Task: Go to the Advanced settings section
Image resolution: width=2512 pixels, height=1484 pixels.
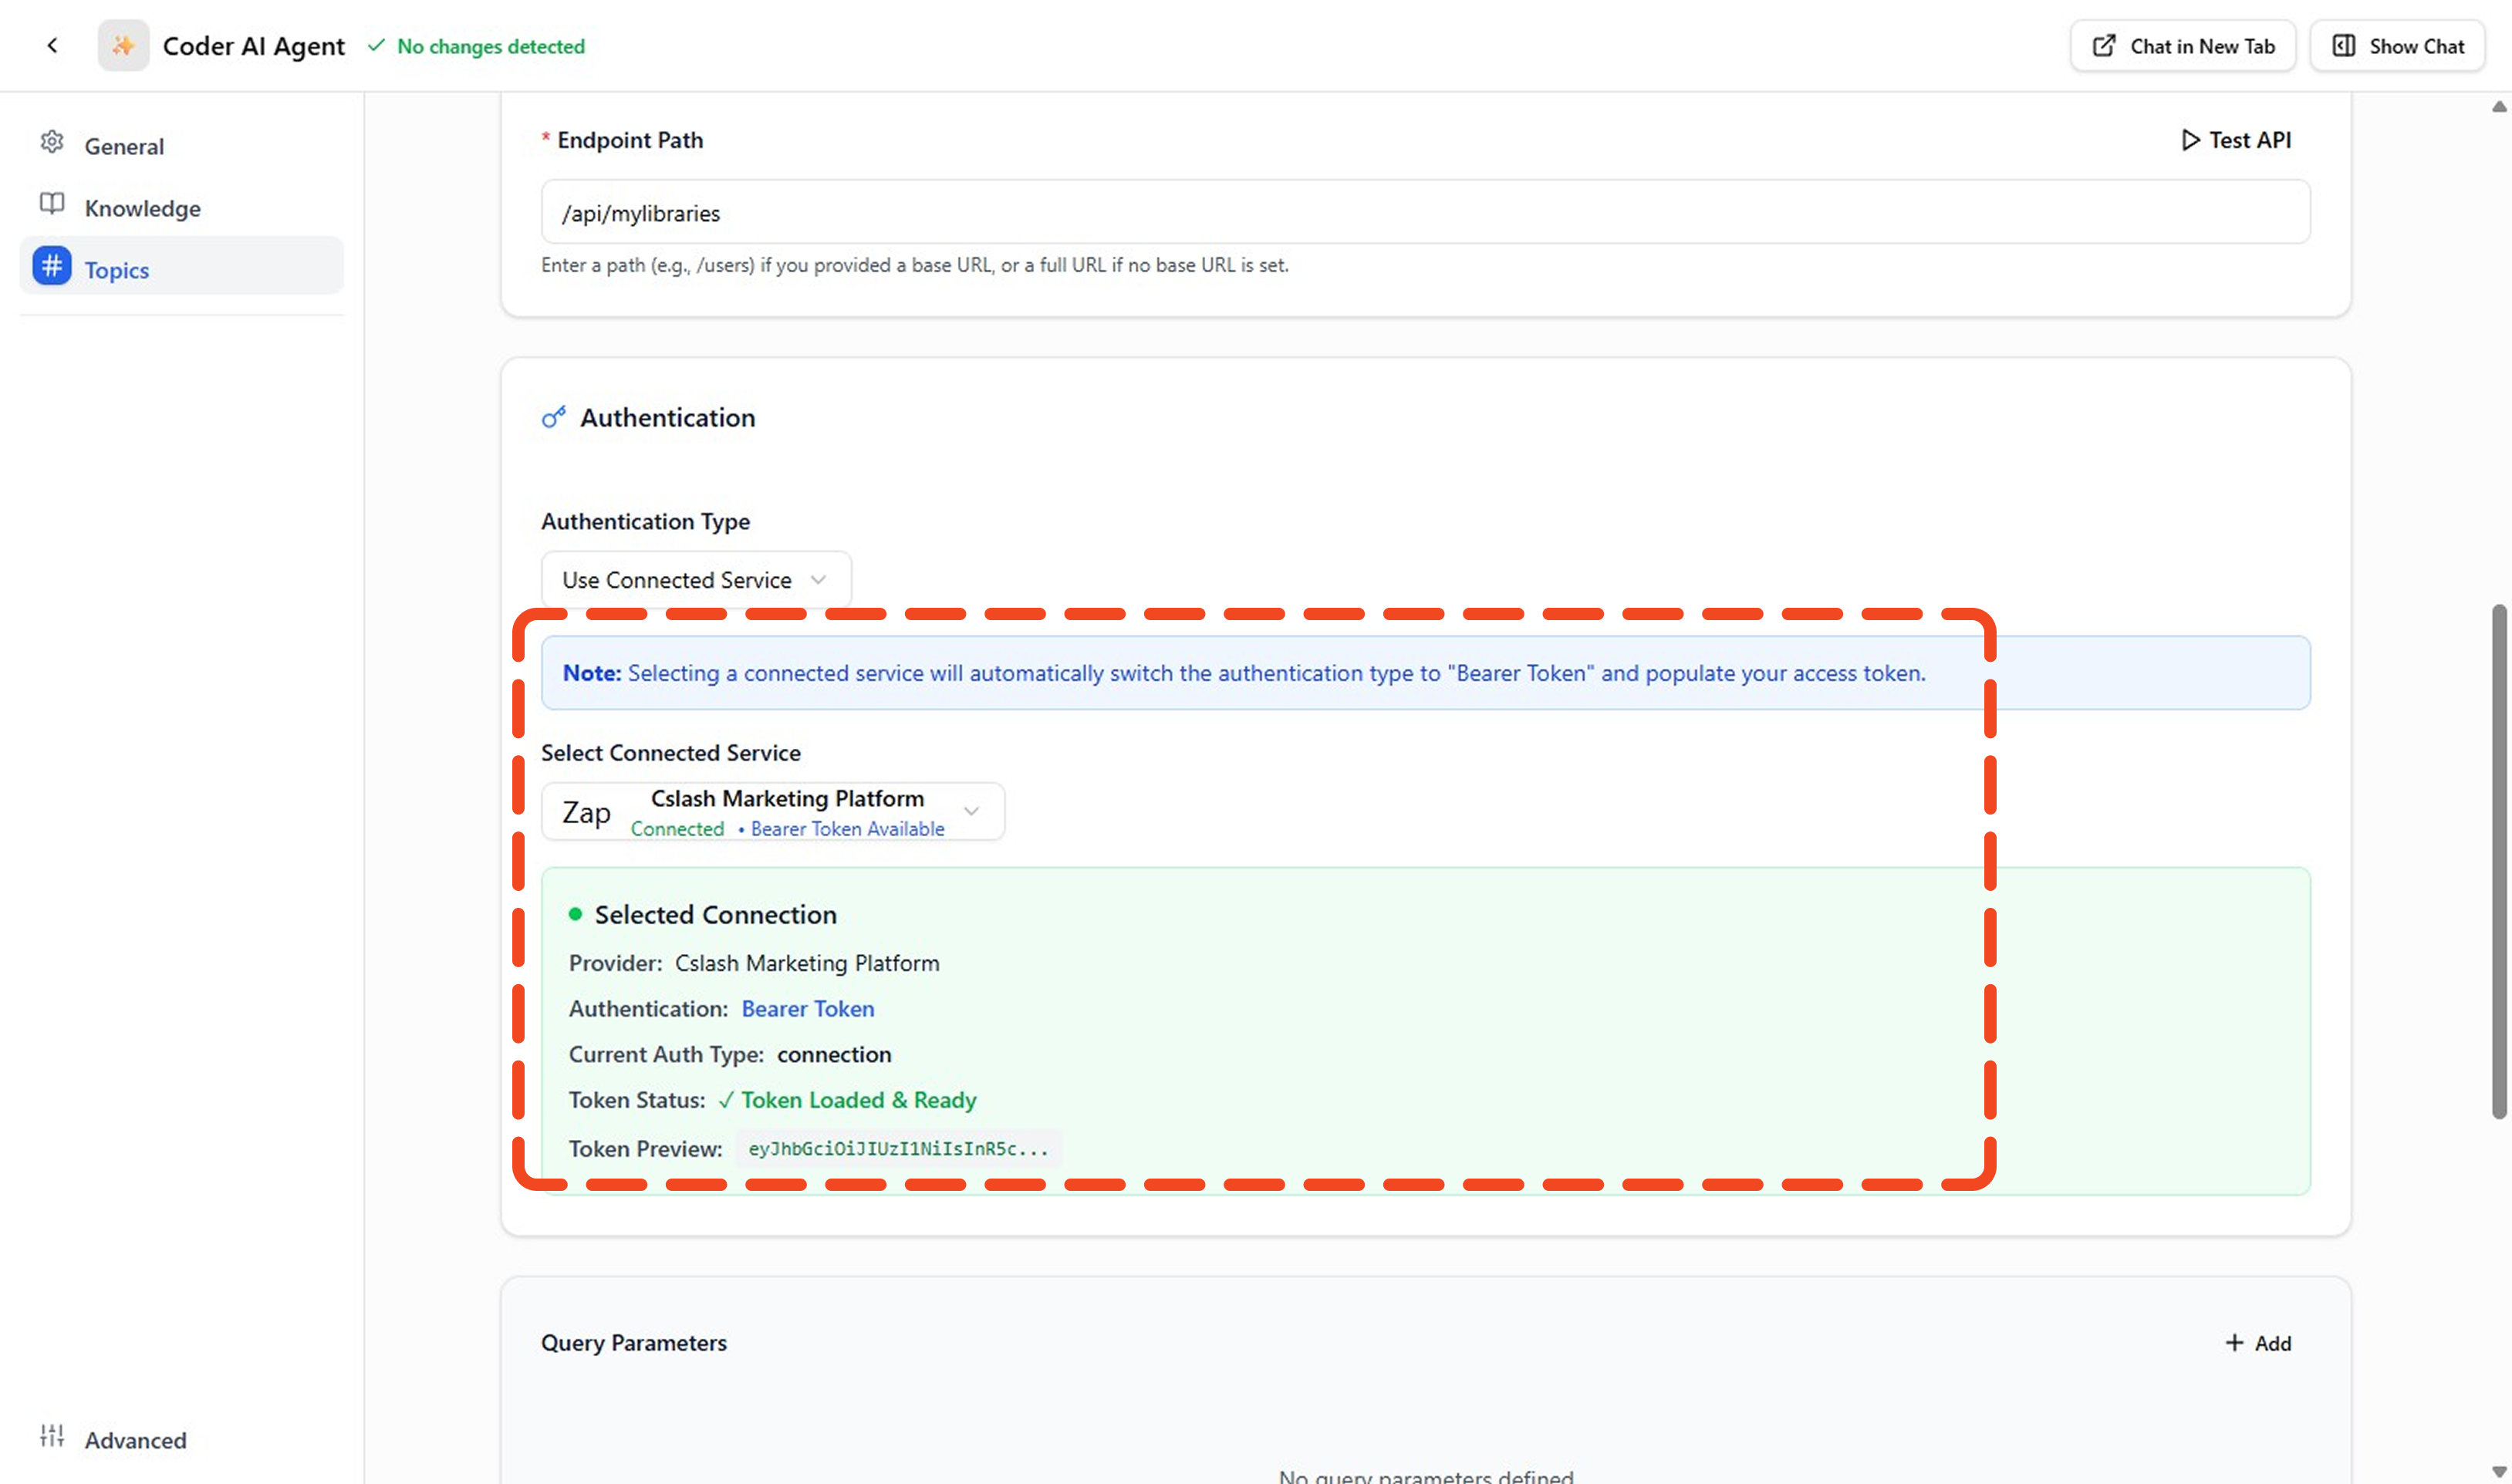Action: (135, 1440)
